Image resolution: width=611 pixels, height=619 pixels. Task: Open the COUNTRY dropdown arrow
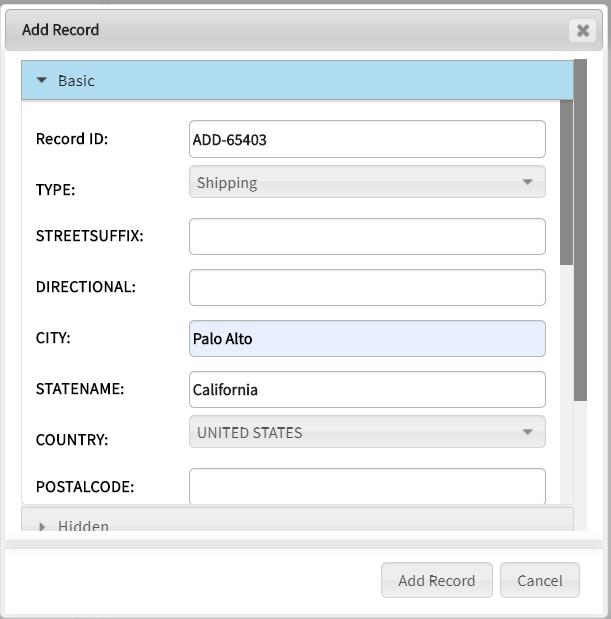(x=527, y=432)
